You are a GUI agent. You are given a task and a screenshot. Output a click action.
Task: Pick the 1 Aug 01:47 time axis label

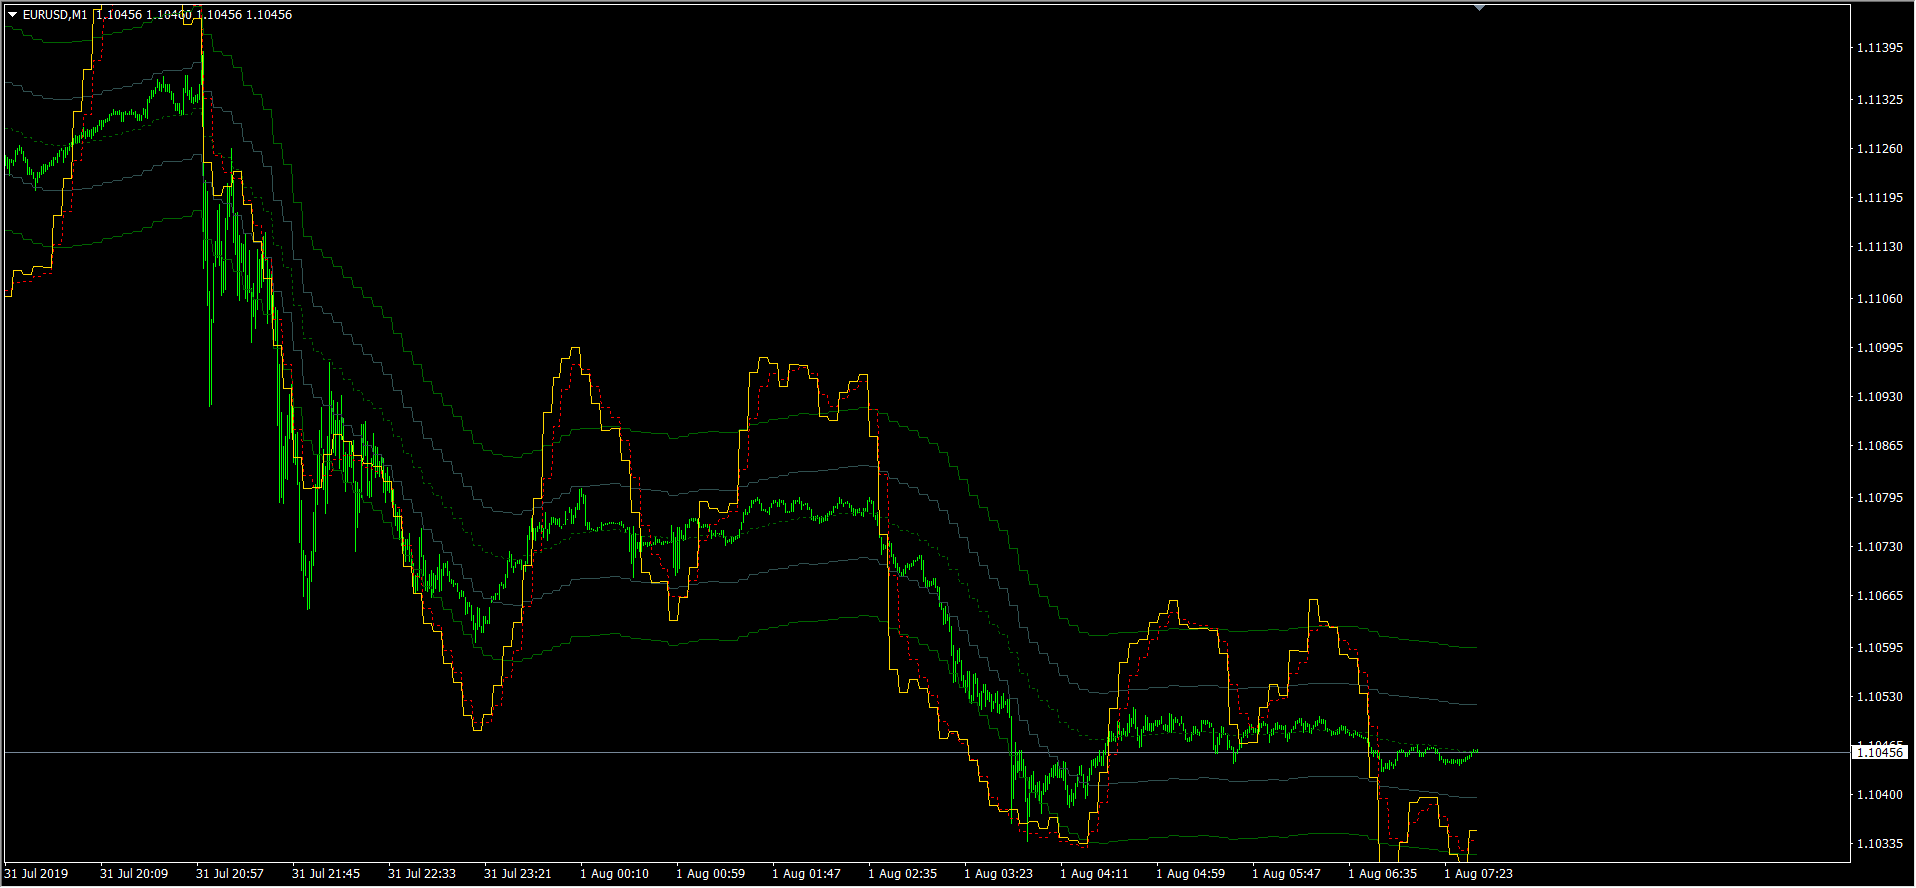click(x=807, y=874)
